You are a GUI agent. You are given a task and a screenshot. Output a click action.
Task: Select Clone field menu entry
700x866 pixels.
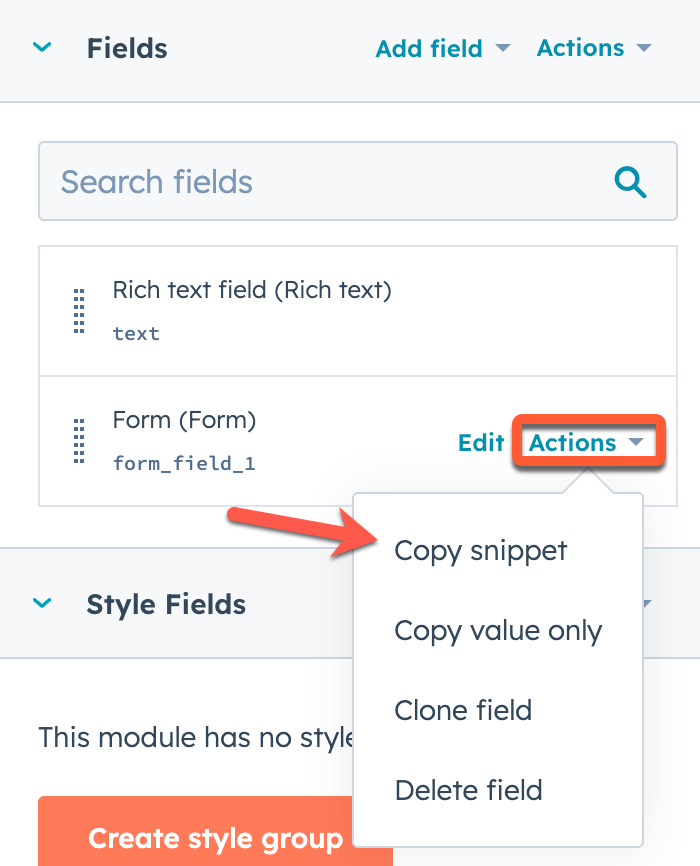[463, 711]
